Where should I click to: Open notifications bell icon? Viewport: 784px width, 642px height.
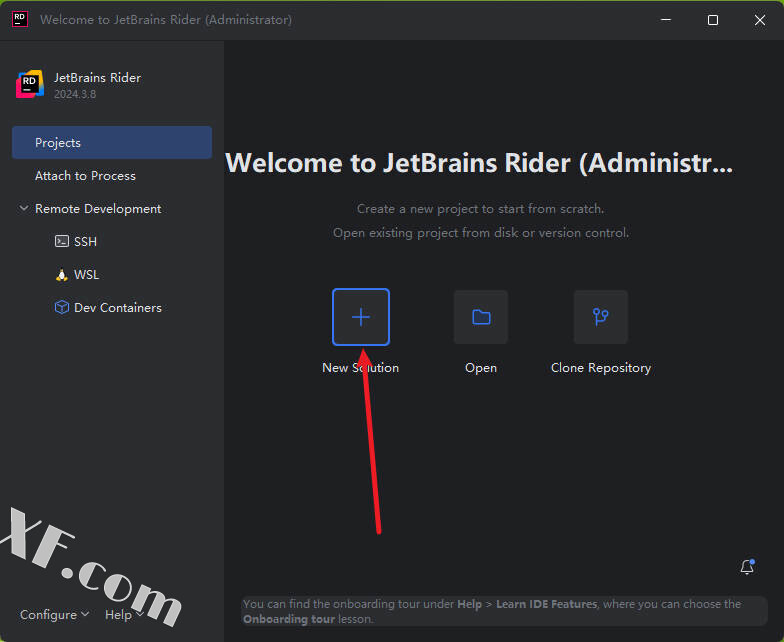pos(747,566)
